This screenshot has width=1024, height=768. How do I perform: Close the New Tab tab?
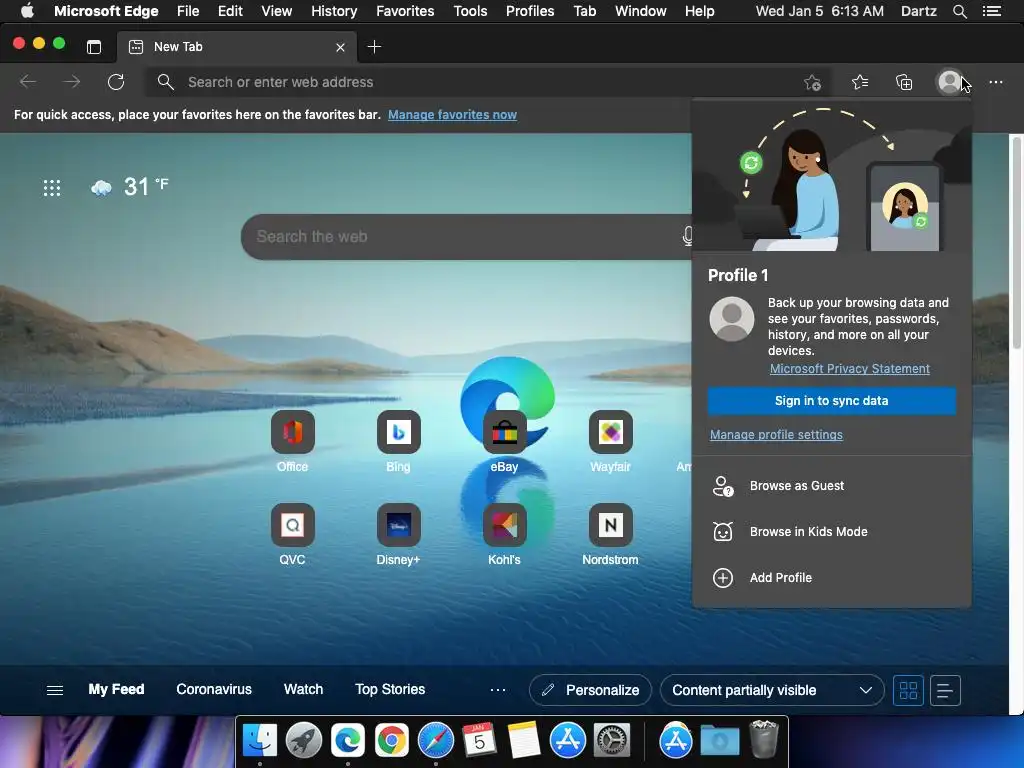[340, 47]
